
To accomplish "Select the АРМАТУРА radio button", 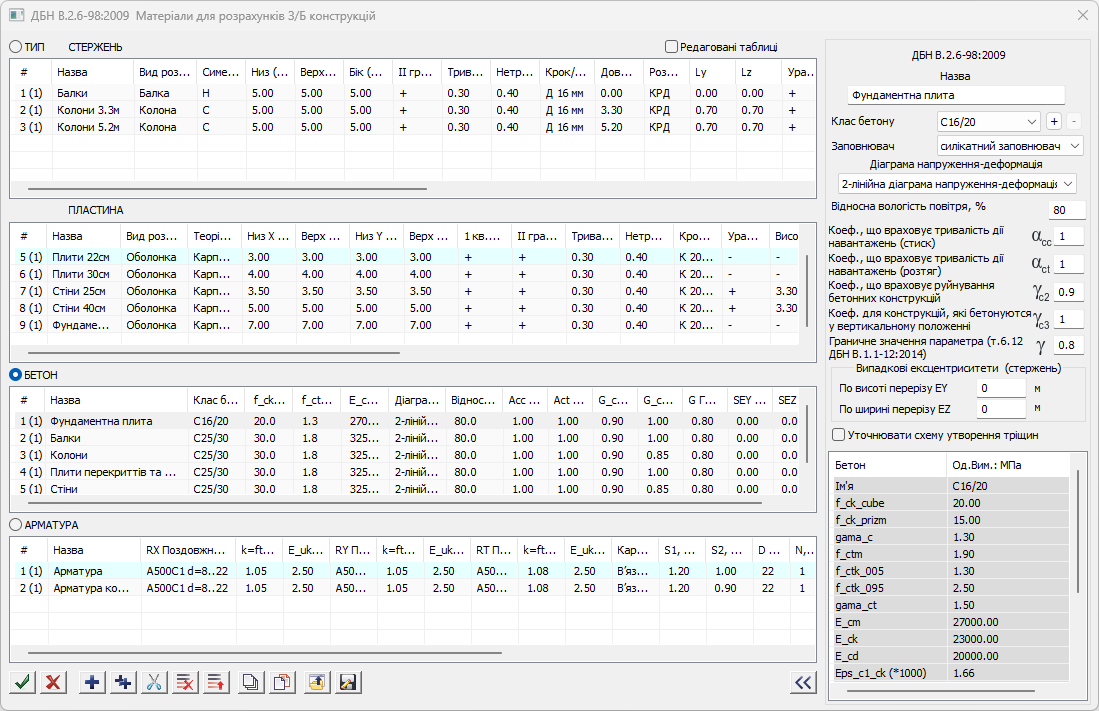I will pos(16,524).
